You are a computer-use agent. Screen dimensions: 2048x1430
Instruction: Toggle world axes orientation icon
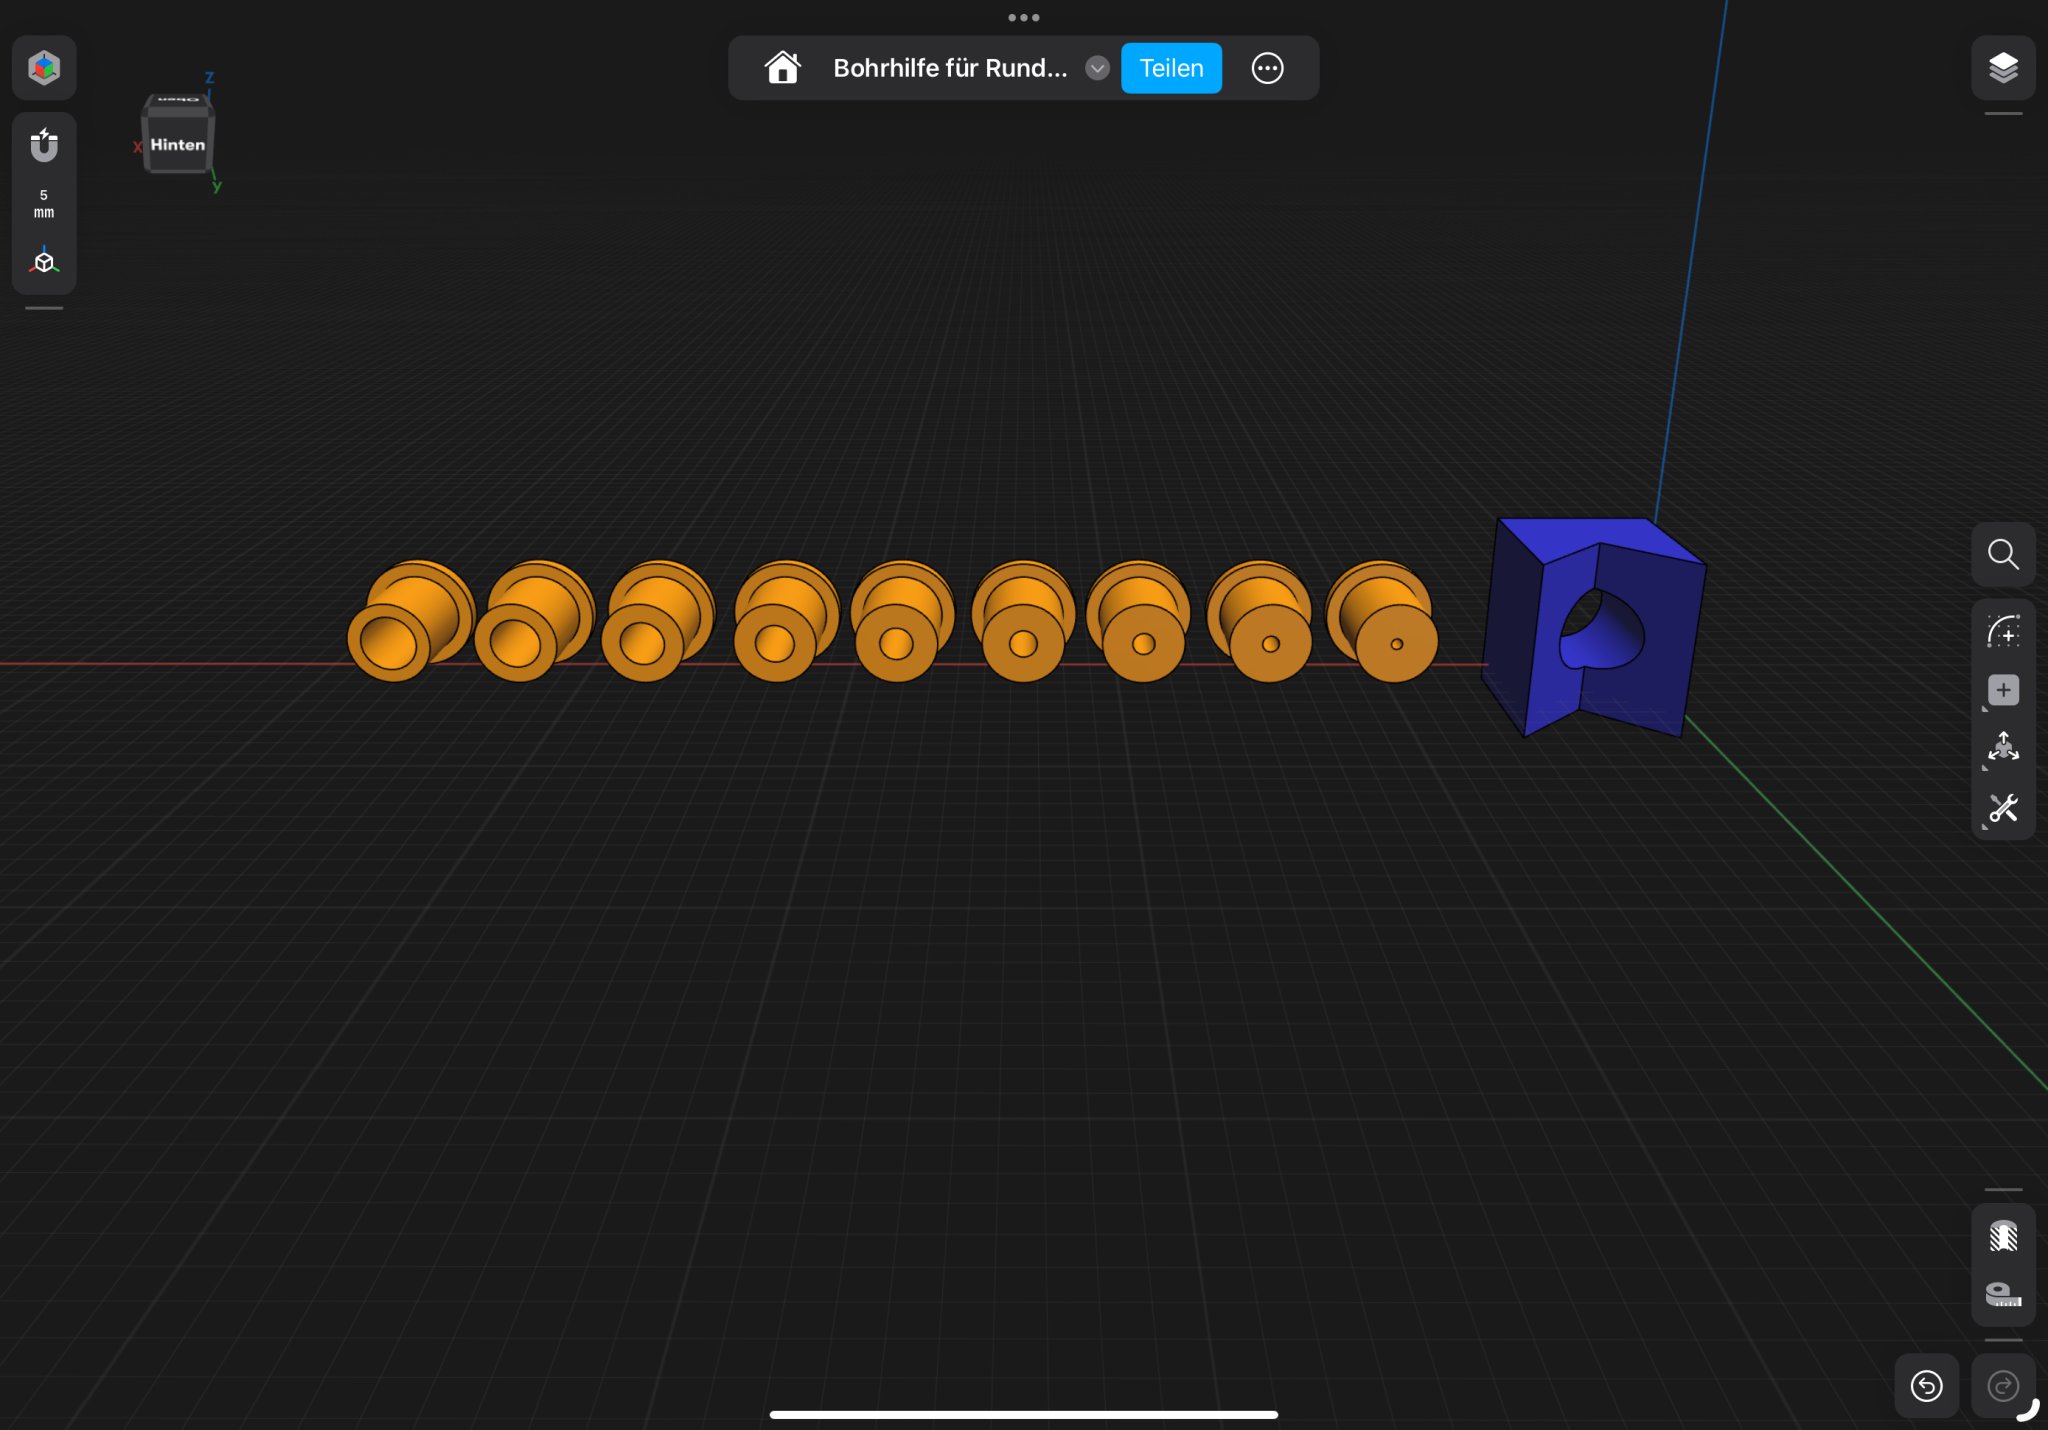click(x=44, y=262)
